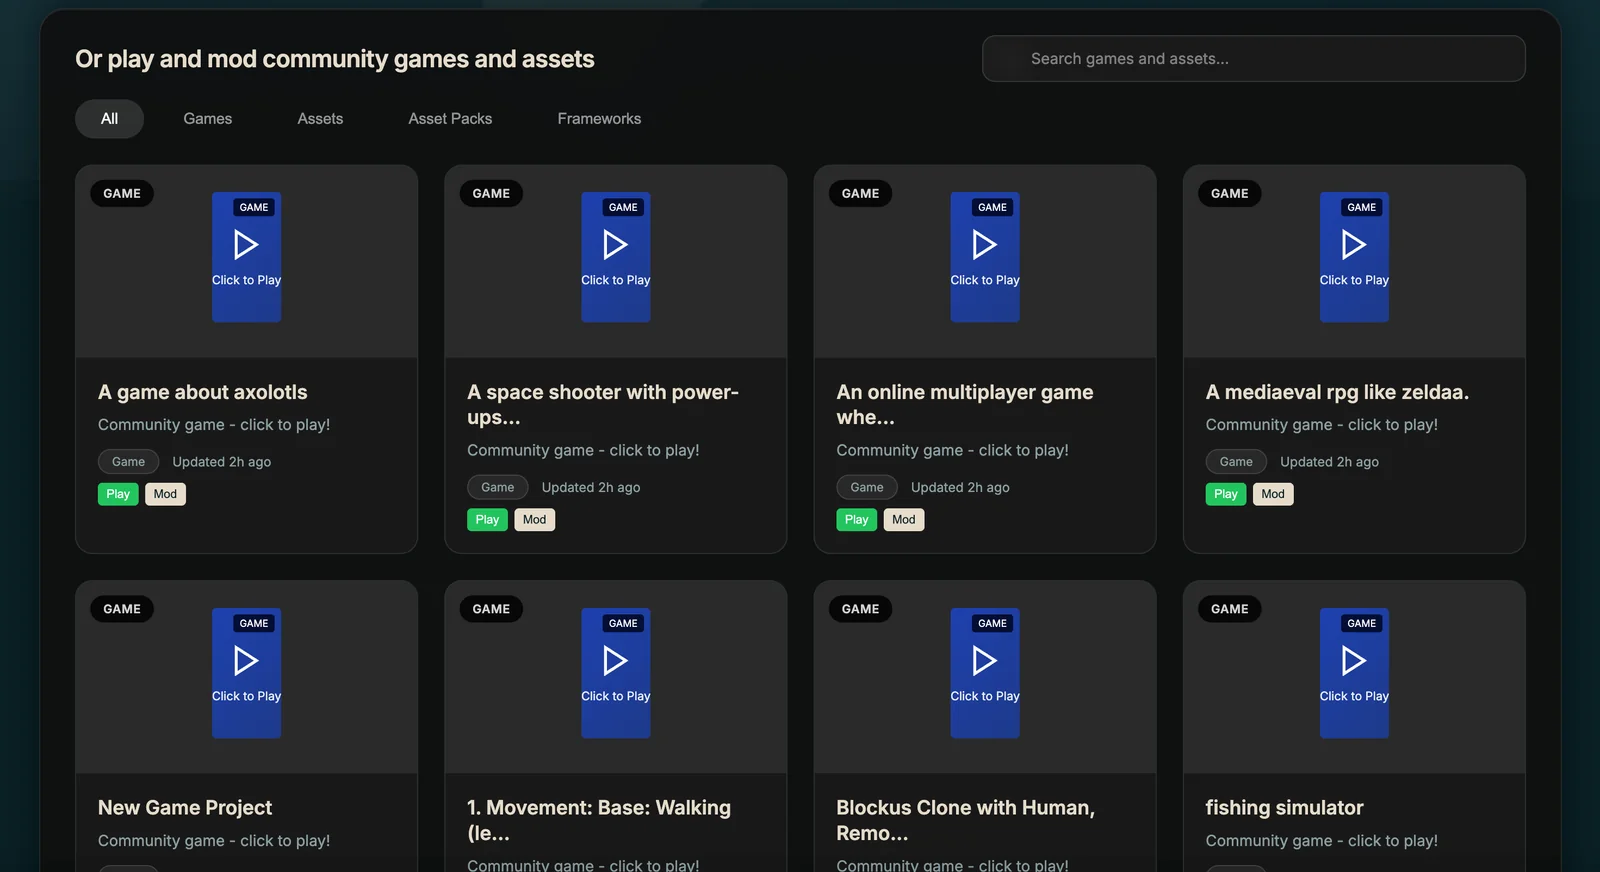The width and height of the screenshot is (1600, 872).
Task: Select the All filter tab
Action: click(x=109, y=119)
